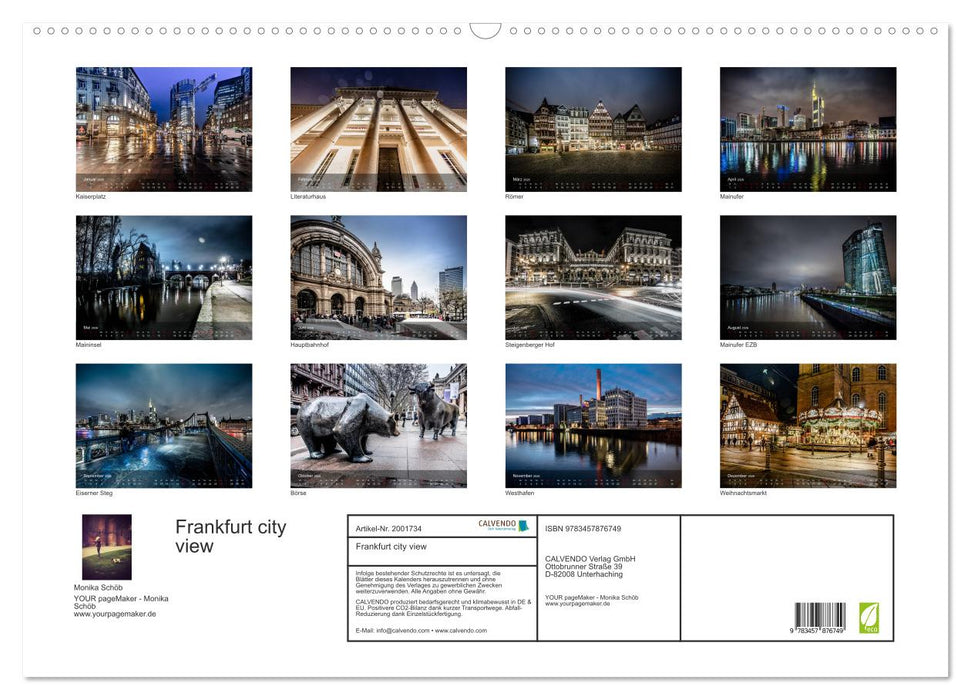Screen dimensions: 971x700
Task: Click the Monika Schöb author portrait
Action: tap(107, 545)
